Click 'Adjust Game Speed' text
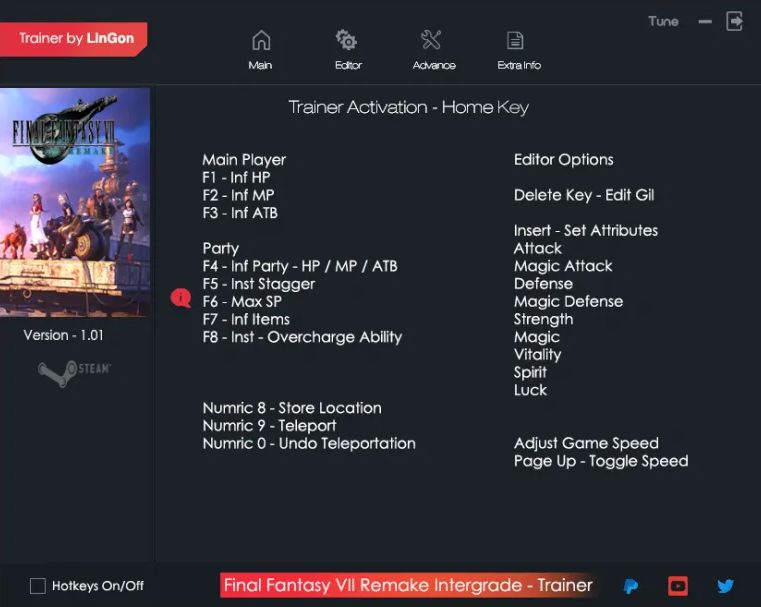Image resolution: width=761 pixels, height=607 pixels. tap(586, 443)
